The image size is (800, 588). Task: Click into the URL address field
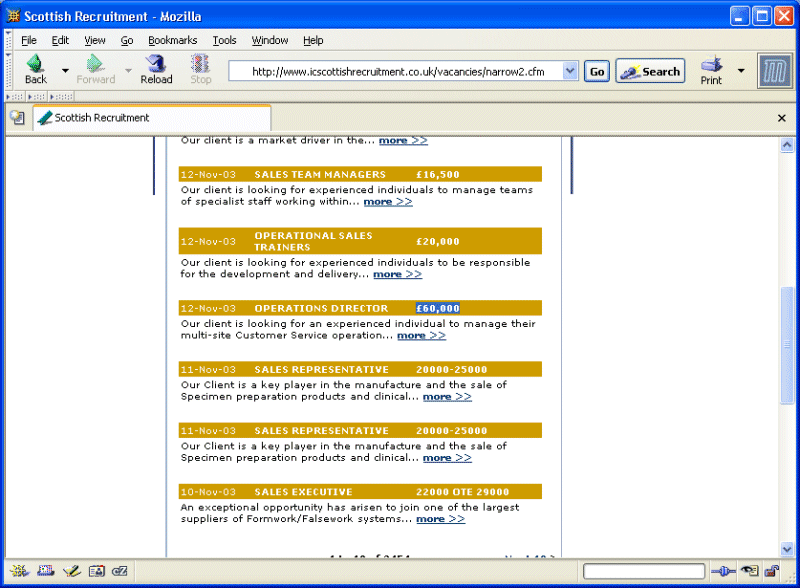click(396, 71)
